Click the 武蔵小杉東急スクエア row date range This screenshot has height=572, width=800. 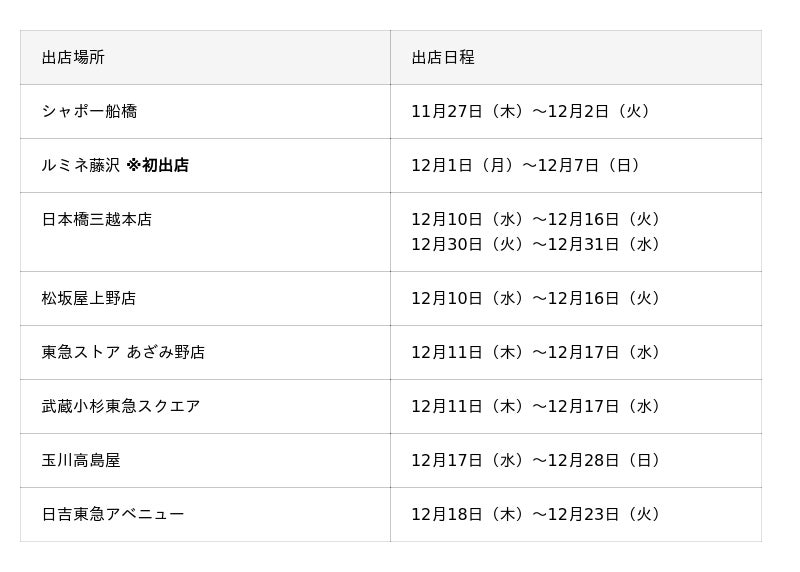[x=538, y=407]
